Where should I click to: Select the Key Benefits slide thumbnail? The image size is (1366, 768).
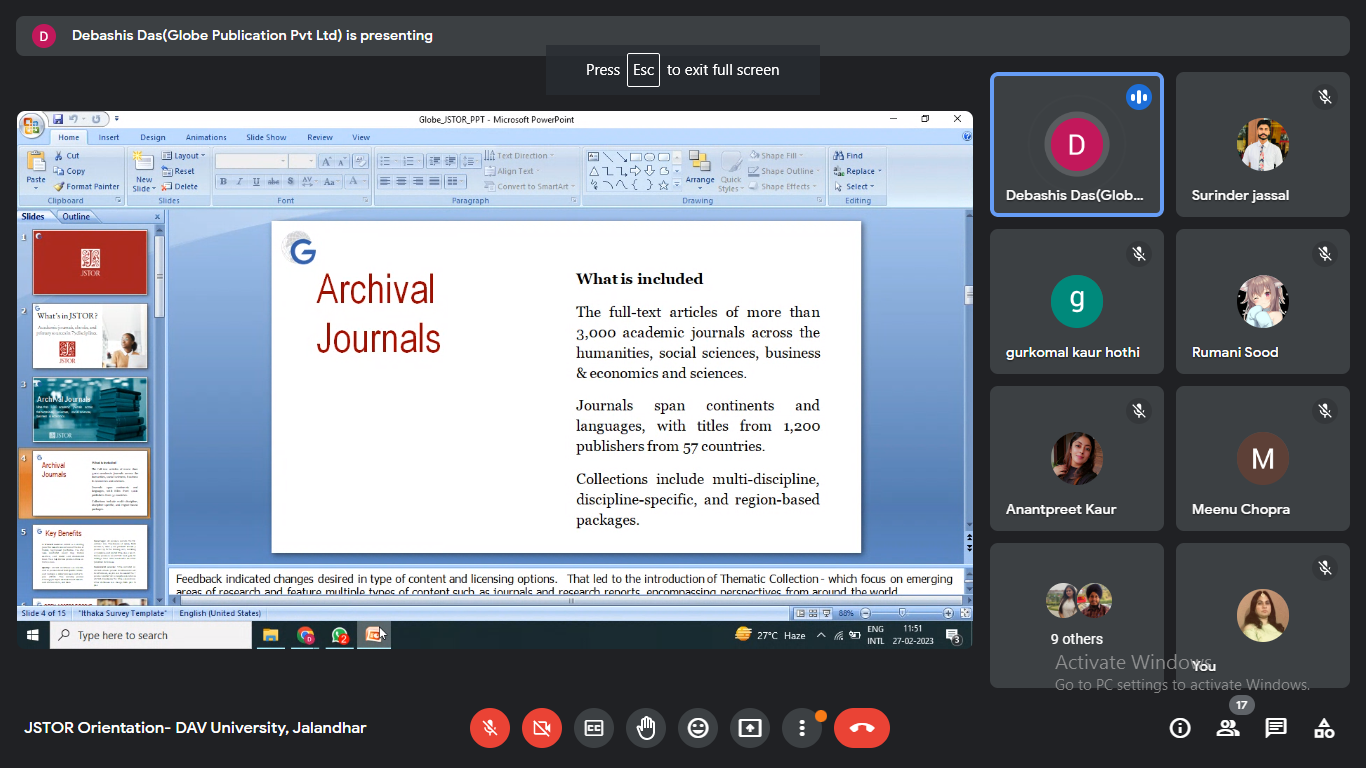(x=90, y=557)
